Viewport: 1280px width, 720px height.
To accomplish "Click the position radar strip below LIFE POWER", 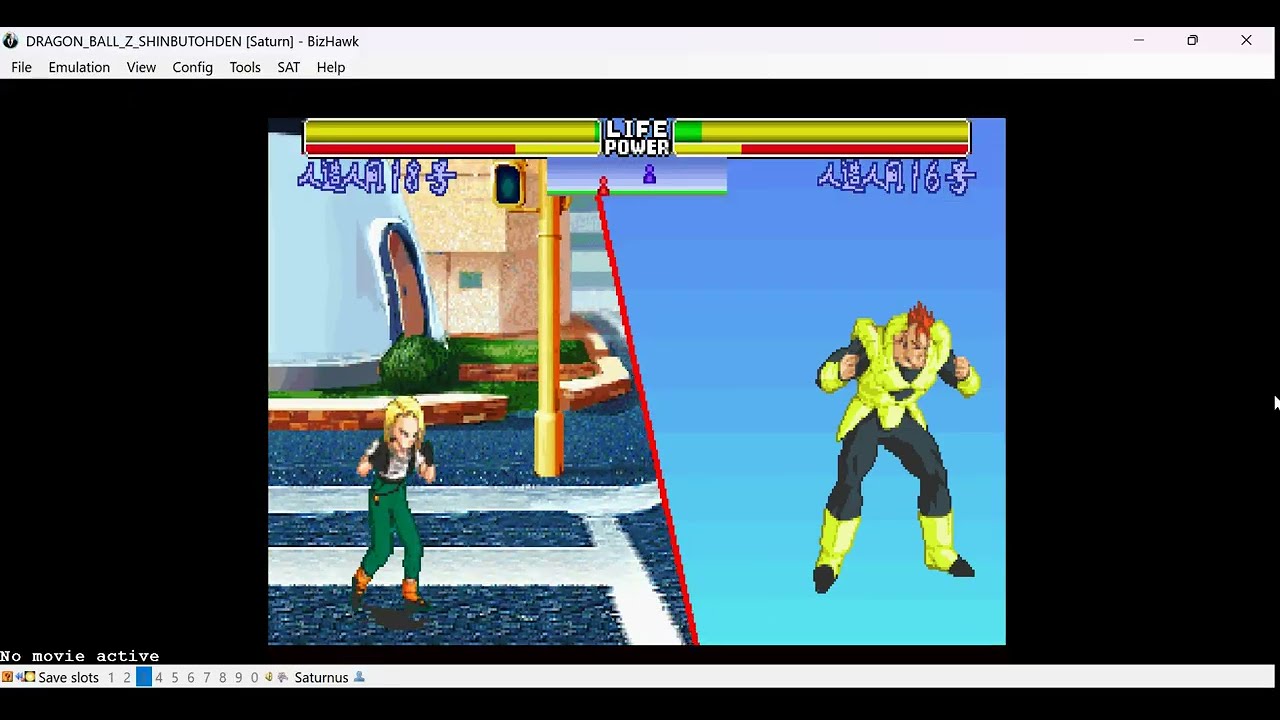I will [x=637, y=175].
